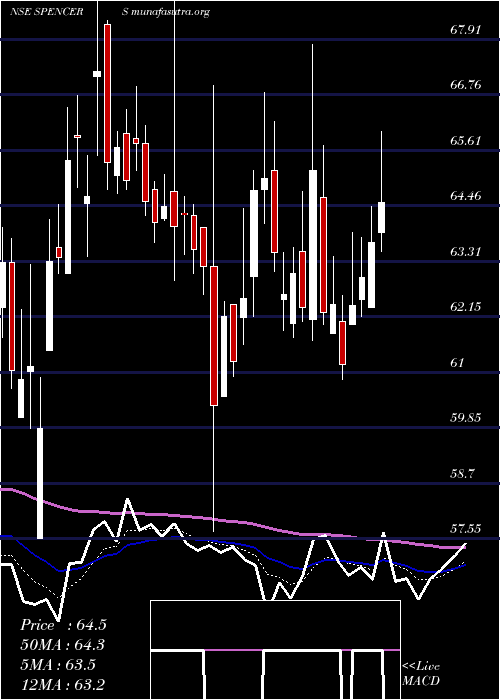Click the 5MA : 63.5 readout
The image size is (500, 700).
(x=58, y=665)
